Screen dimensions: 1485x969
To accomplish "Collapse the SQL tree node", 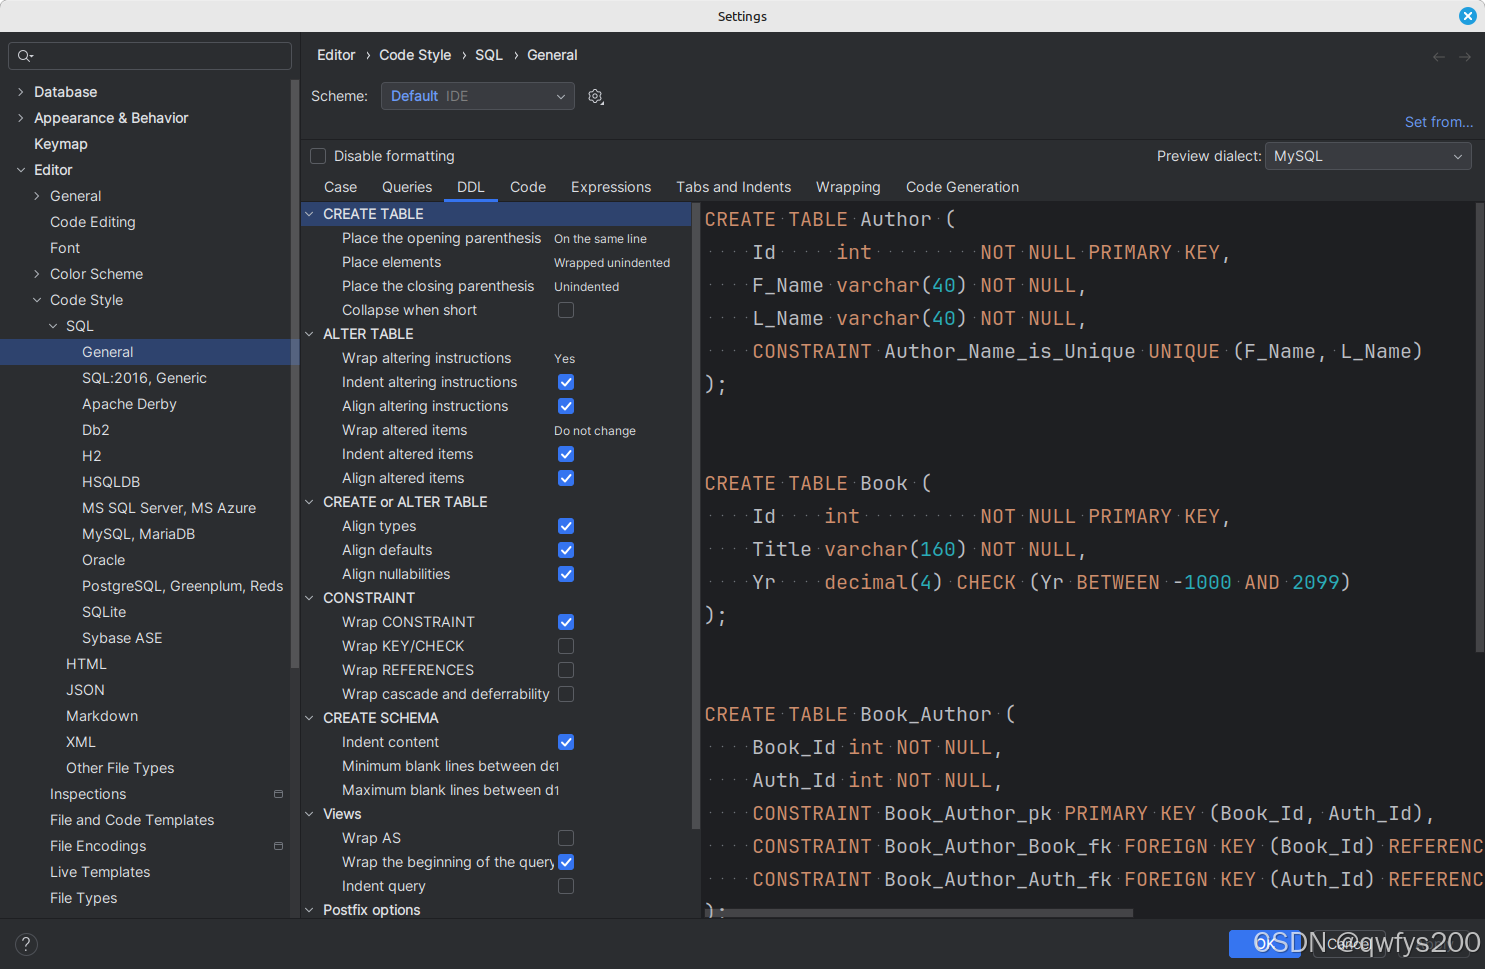I will pos(53,326).
